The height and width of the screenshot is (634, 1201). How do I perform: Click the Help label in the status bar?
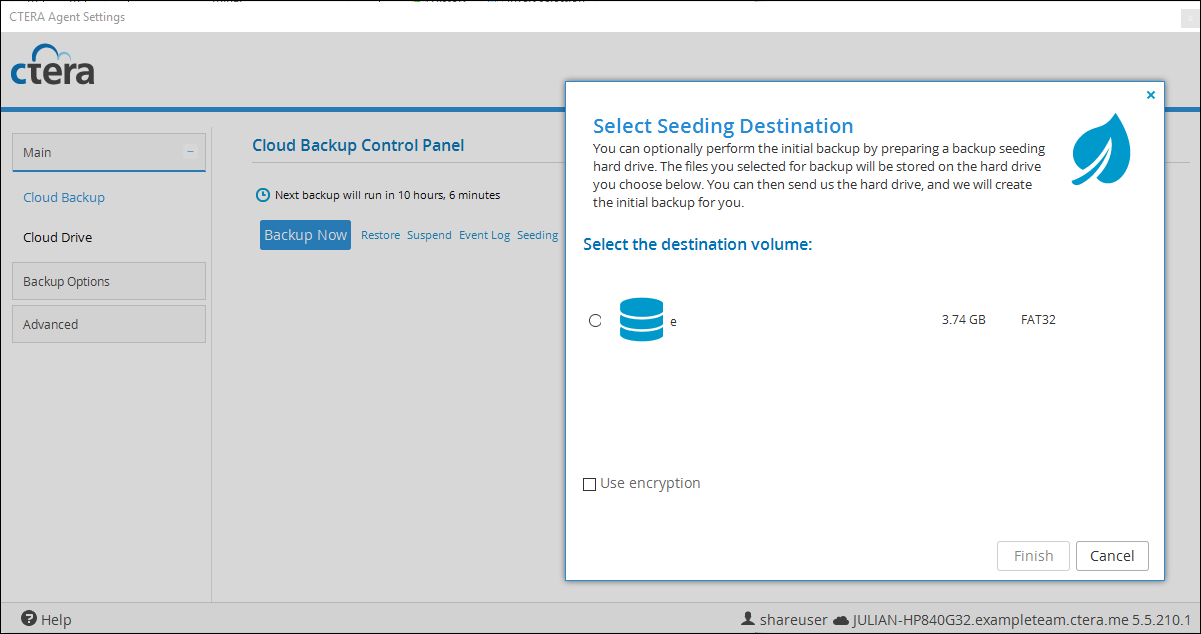pyautogui.click(x=56, y=620)
